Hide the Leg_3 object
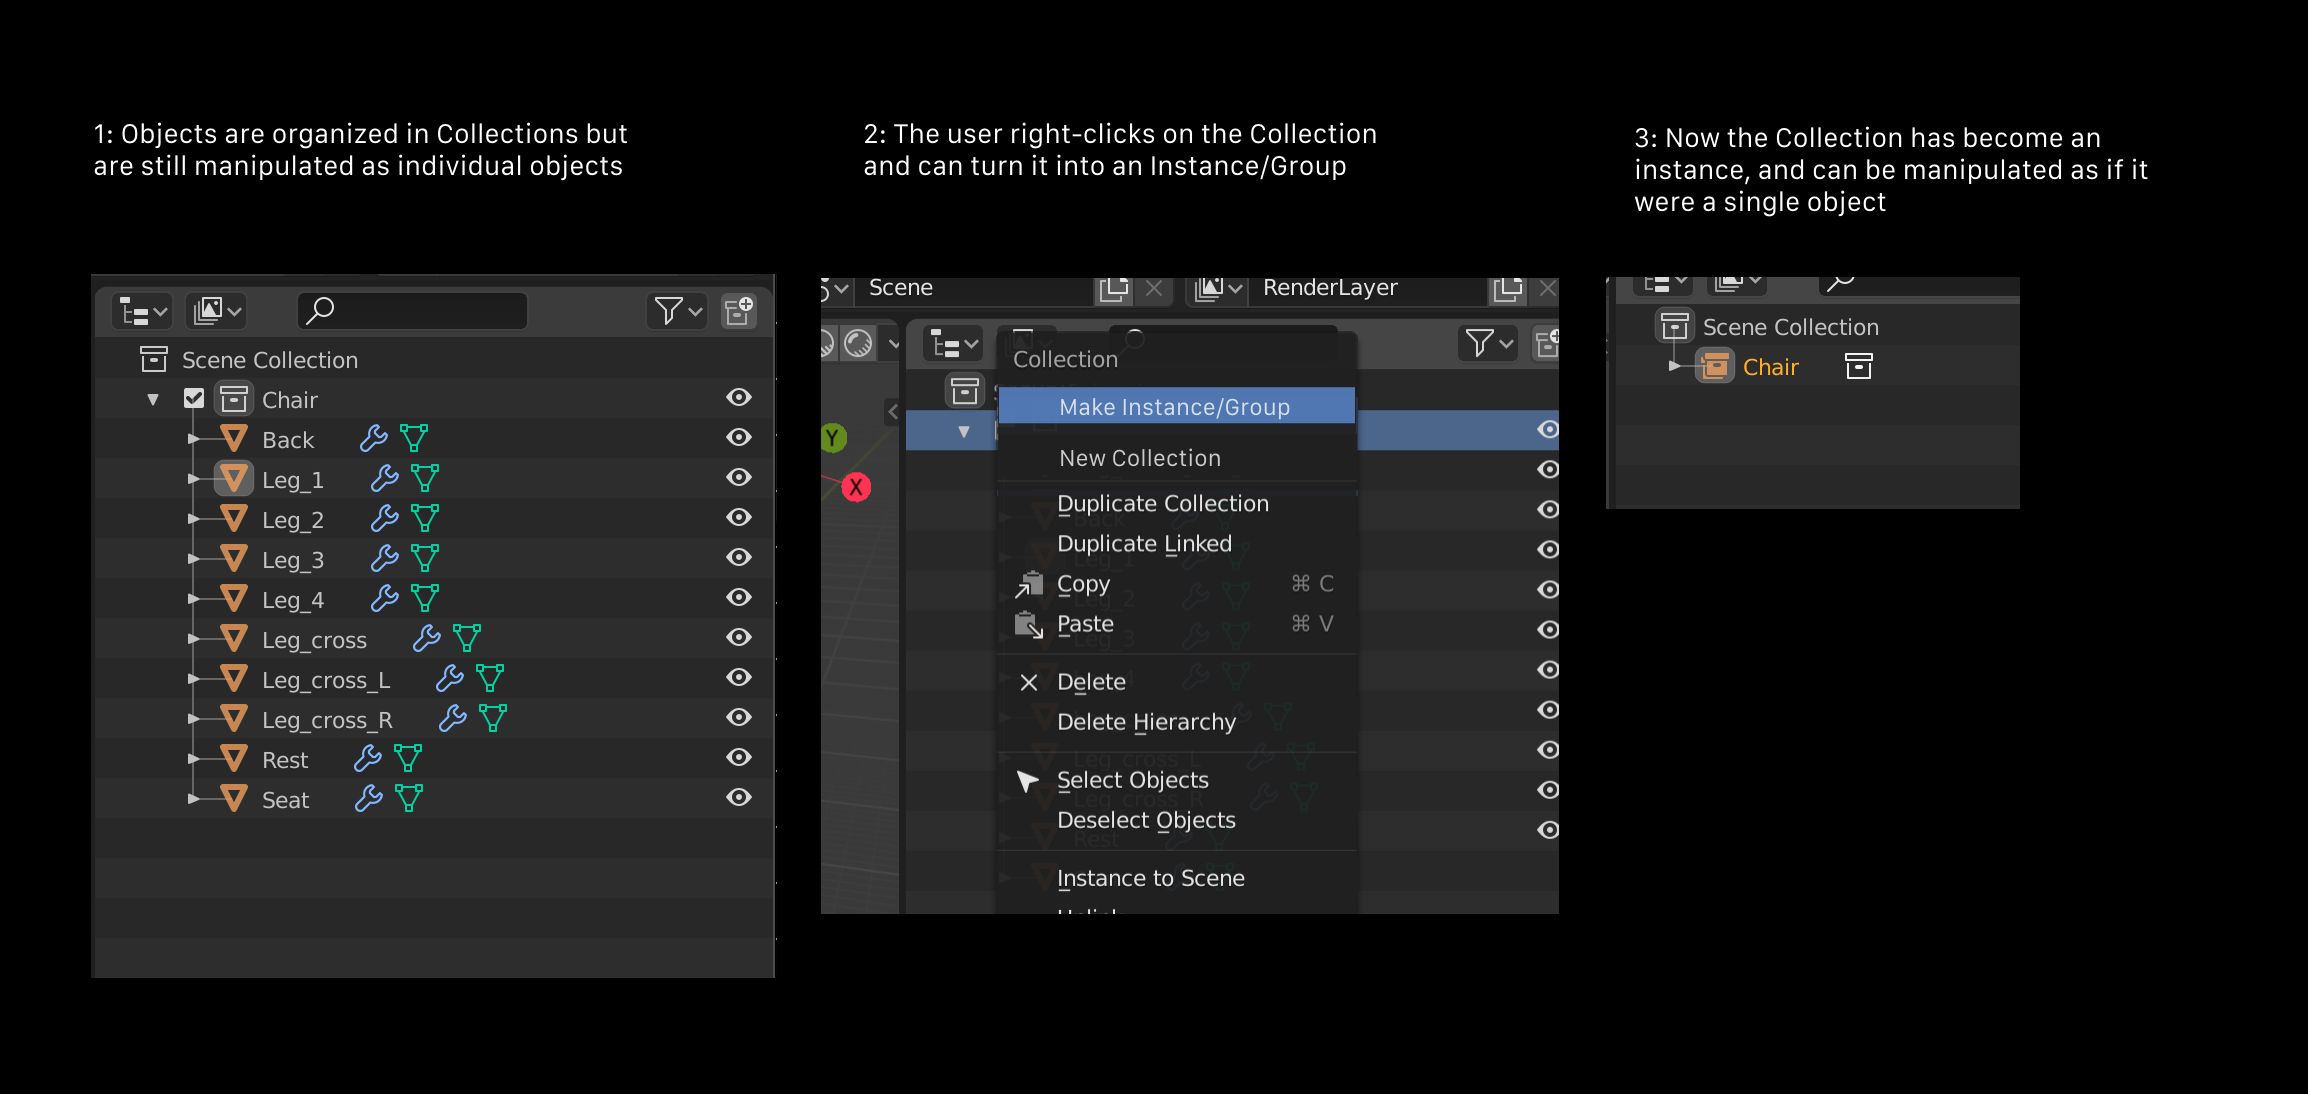 pos(739,557)
